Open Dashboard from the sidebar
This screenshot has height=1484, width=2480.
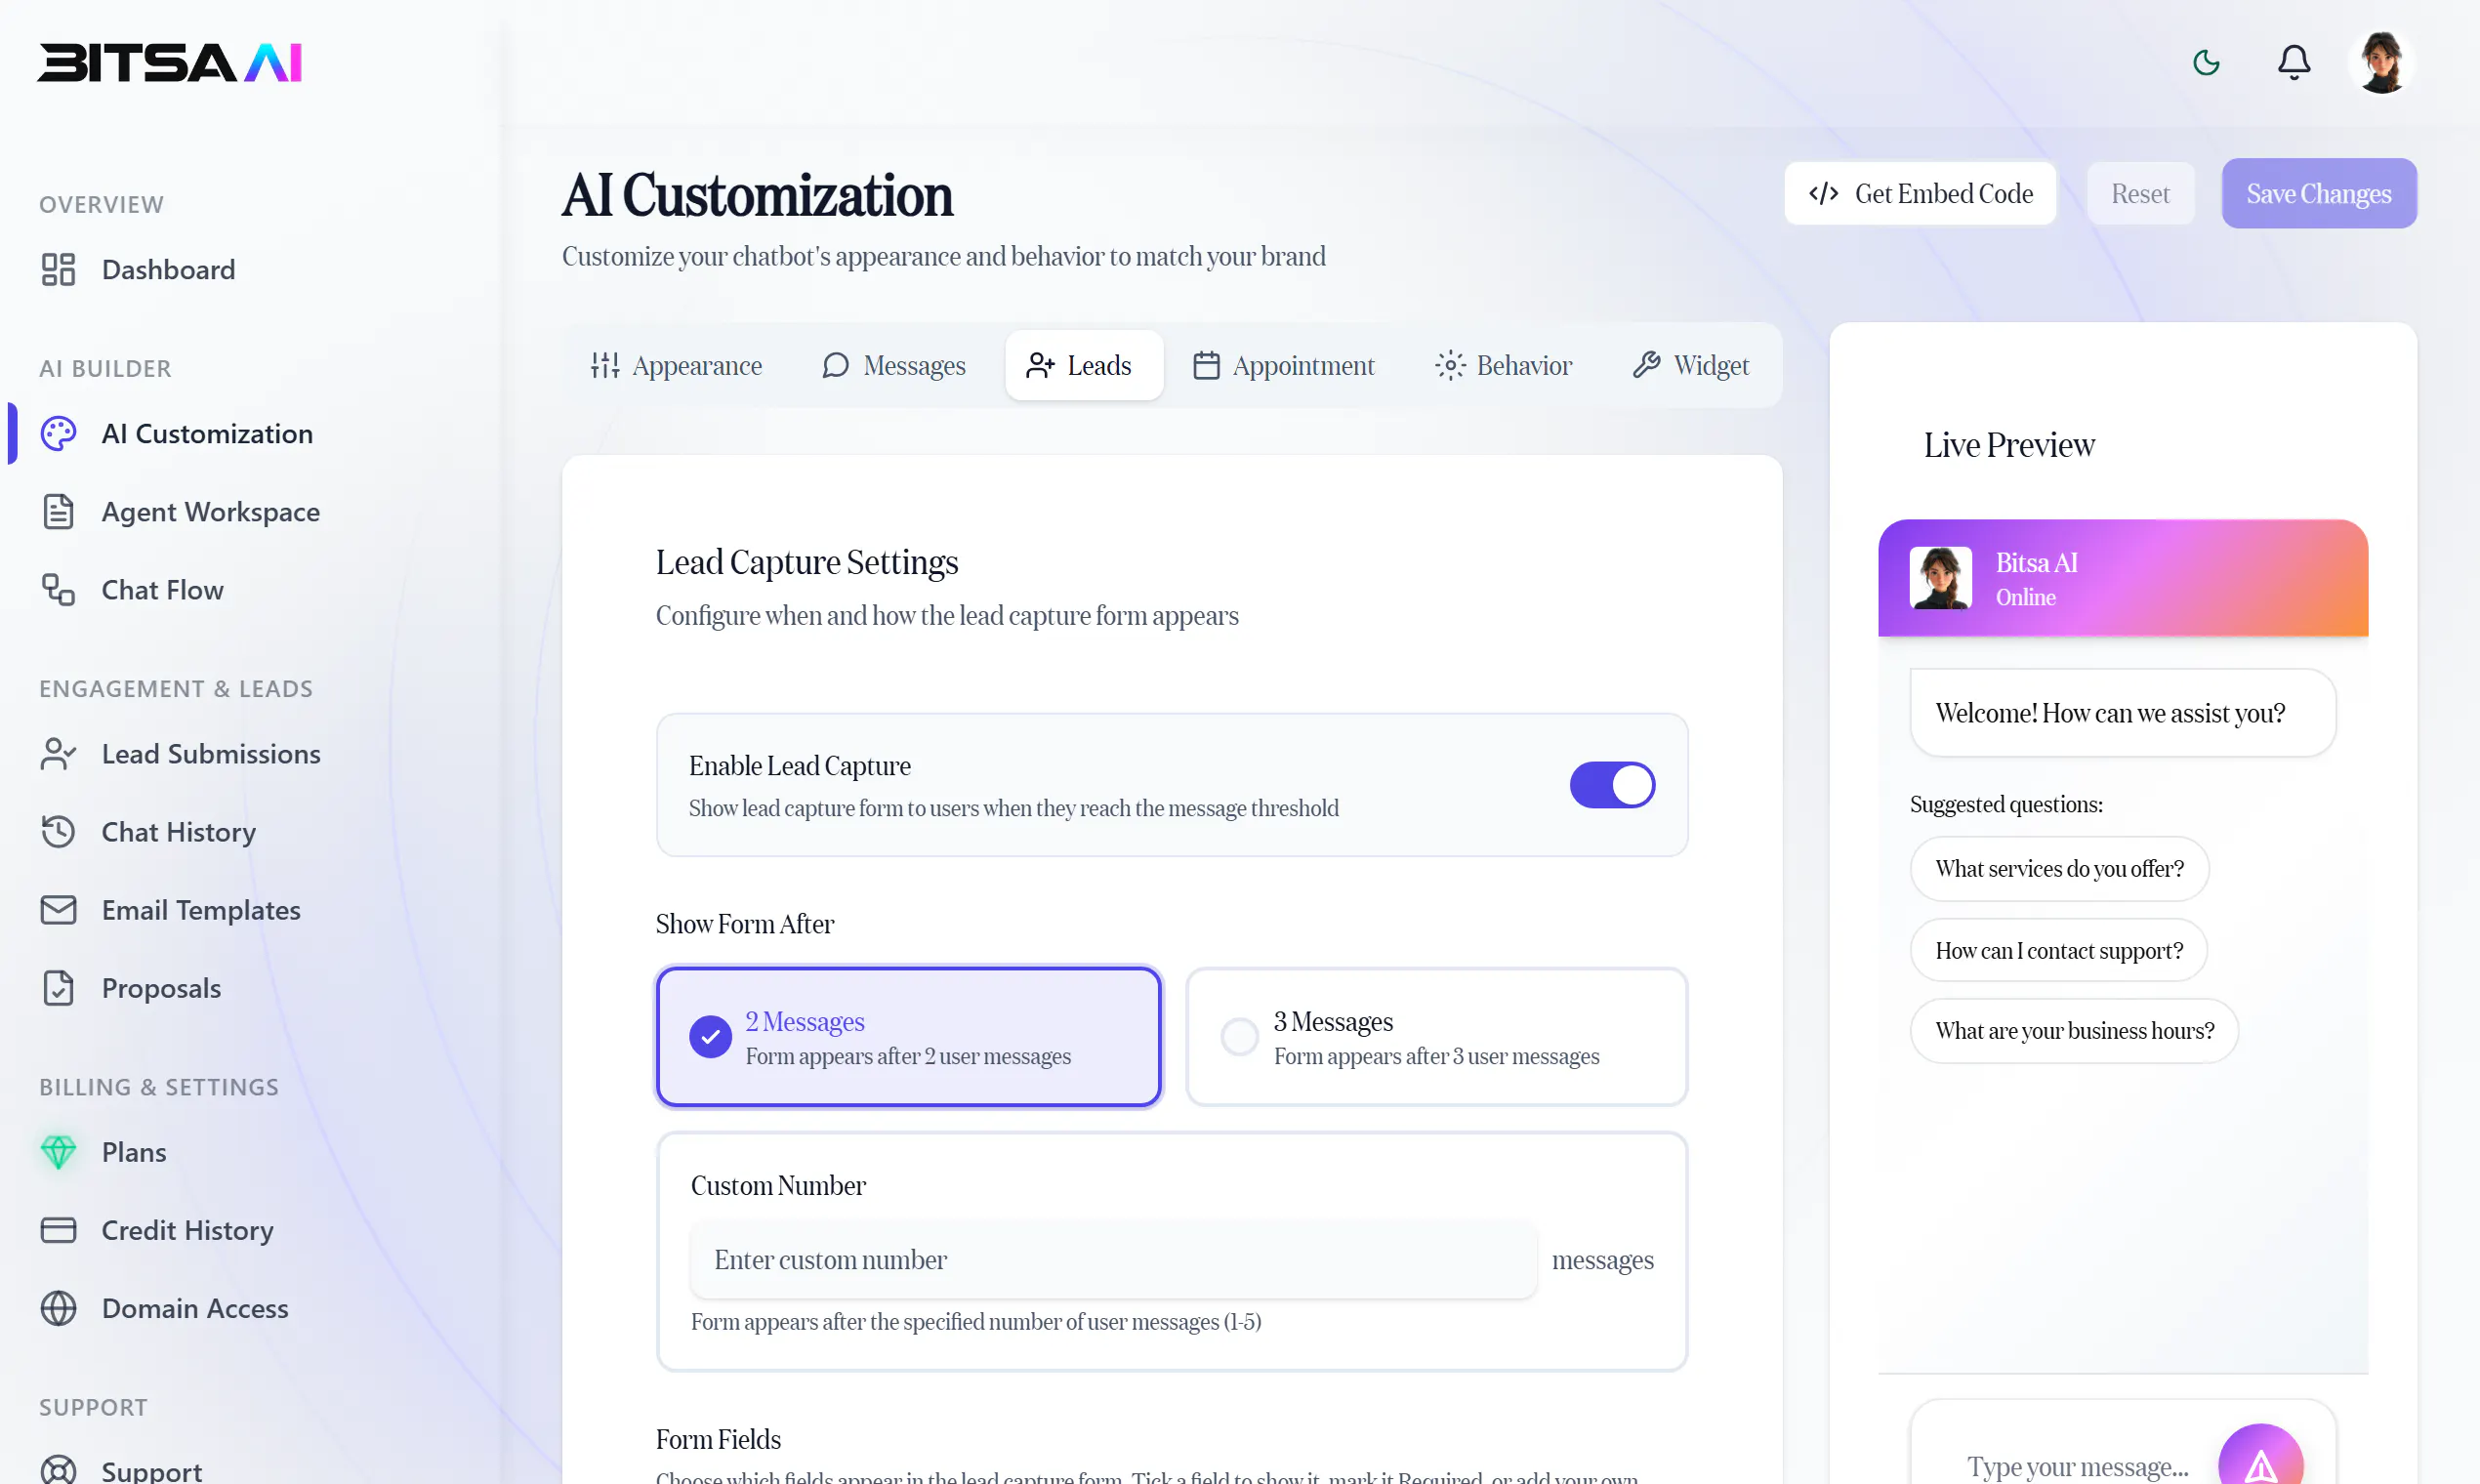click(x=138, y=269)
